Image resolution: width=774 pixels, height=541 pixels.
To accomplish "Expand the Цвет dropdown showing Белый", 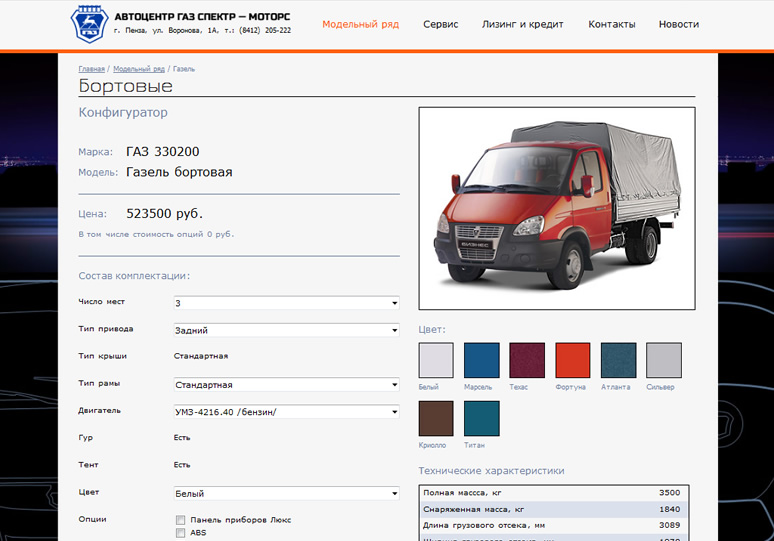I will pos(286,493).
